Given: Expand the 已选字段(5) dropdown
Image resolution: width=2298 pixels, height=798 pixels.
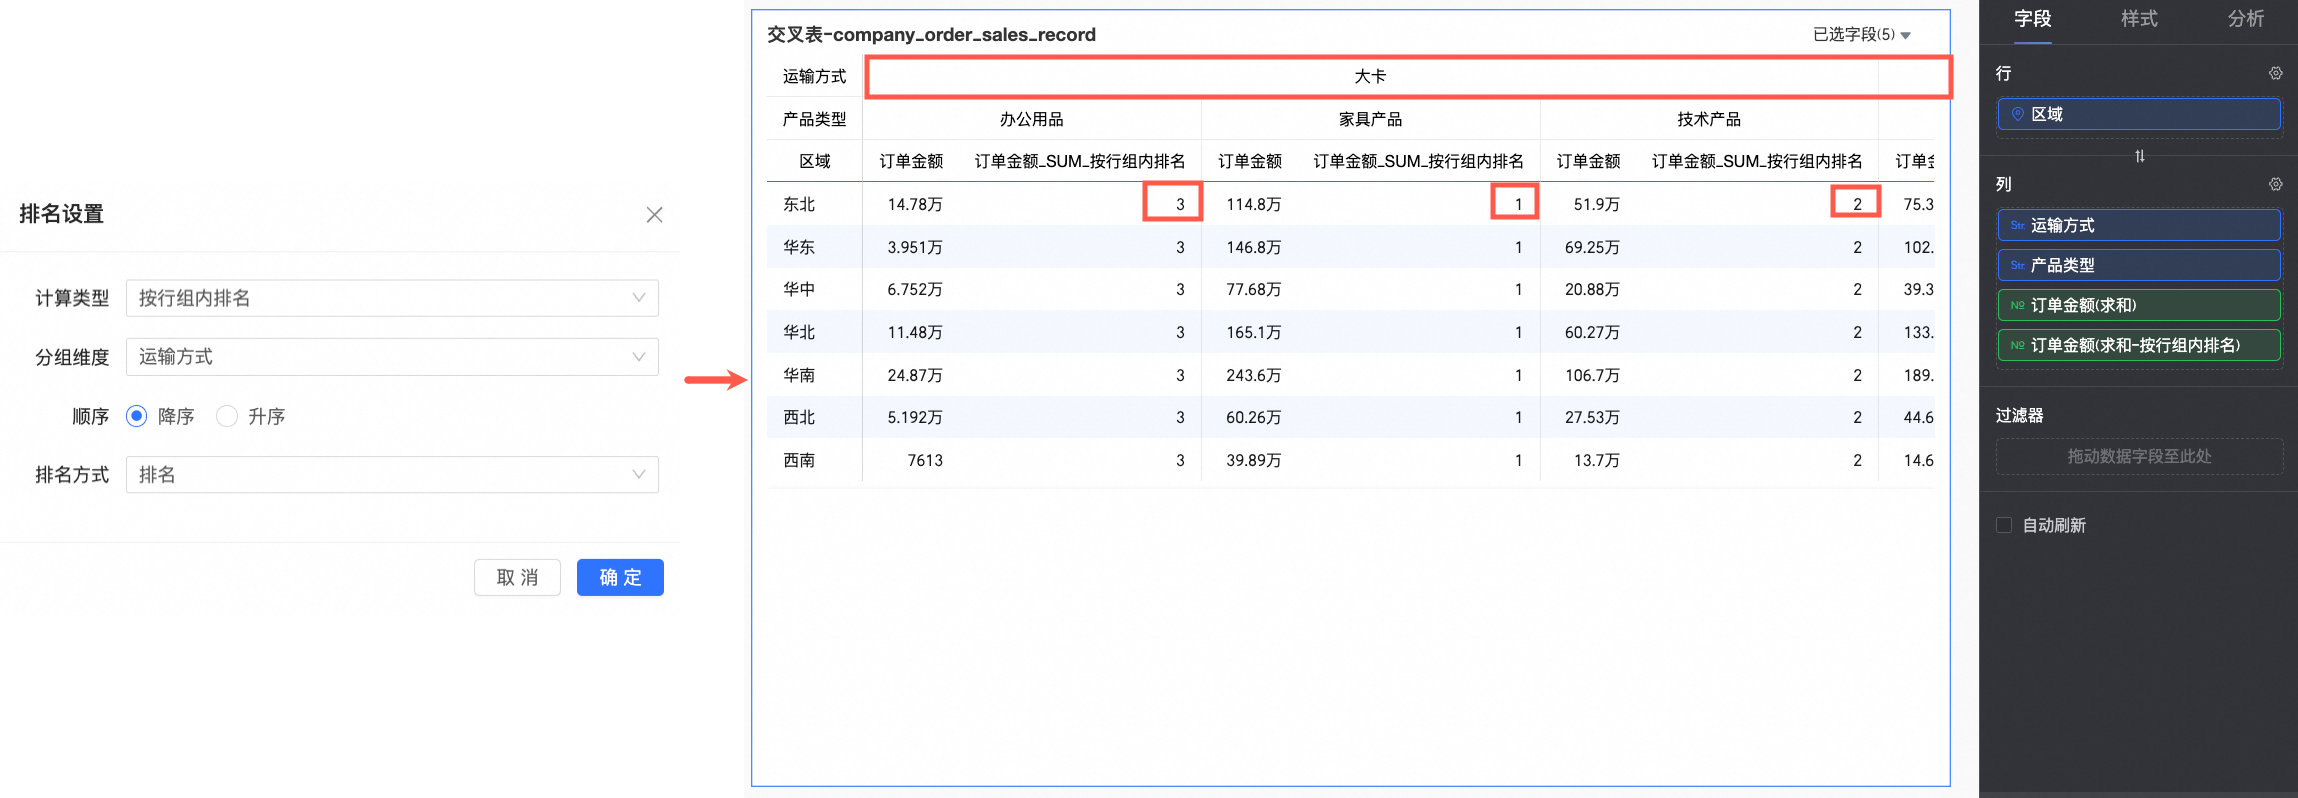Looking at the screenshot, I should 1862,34.
